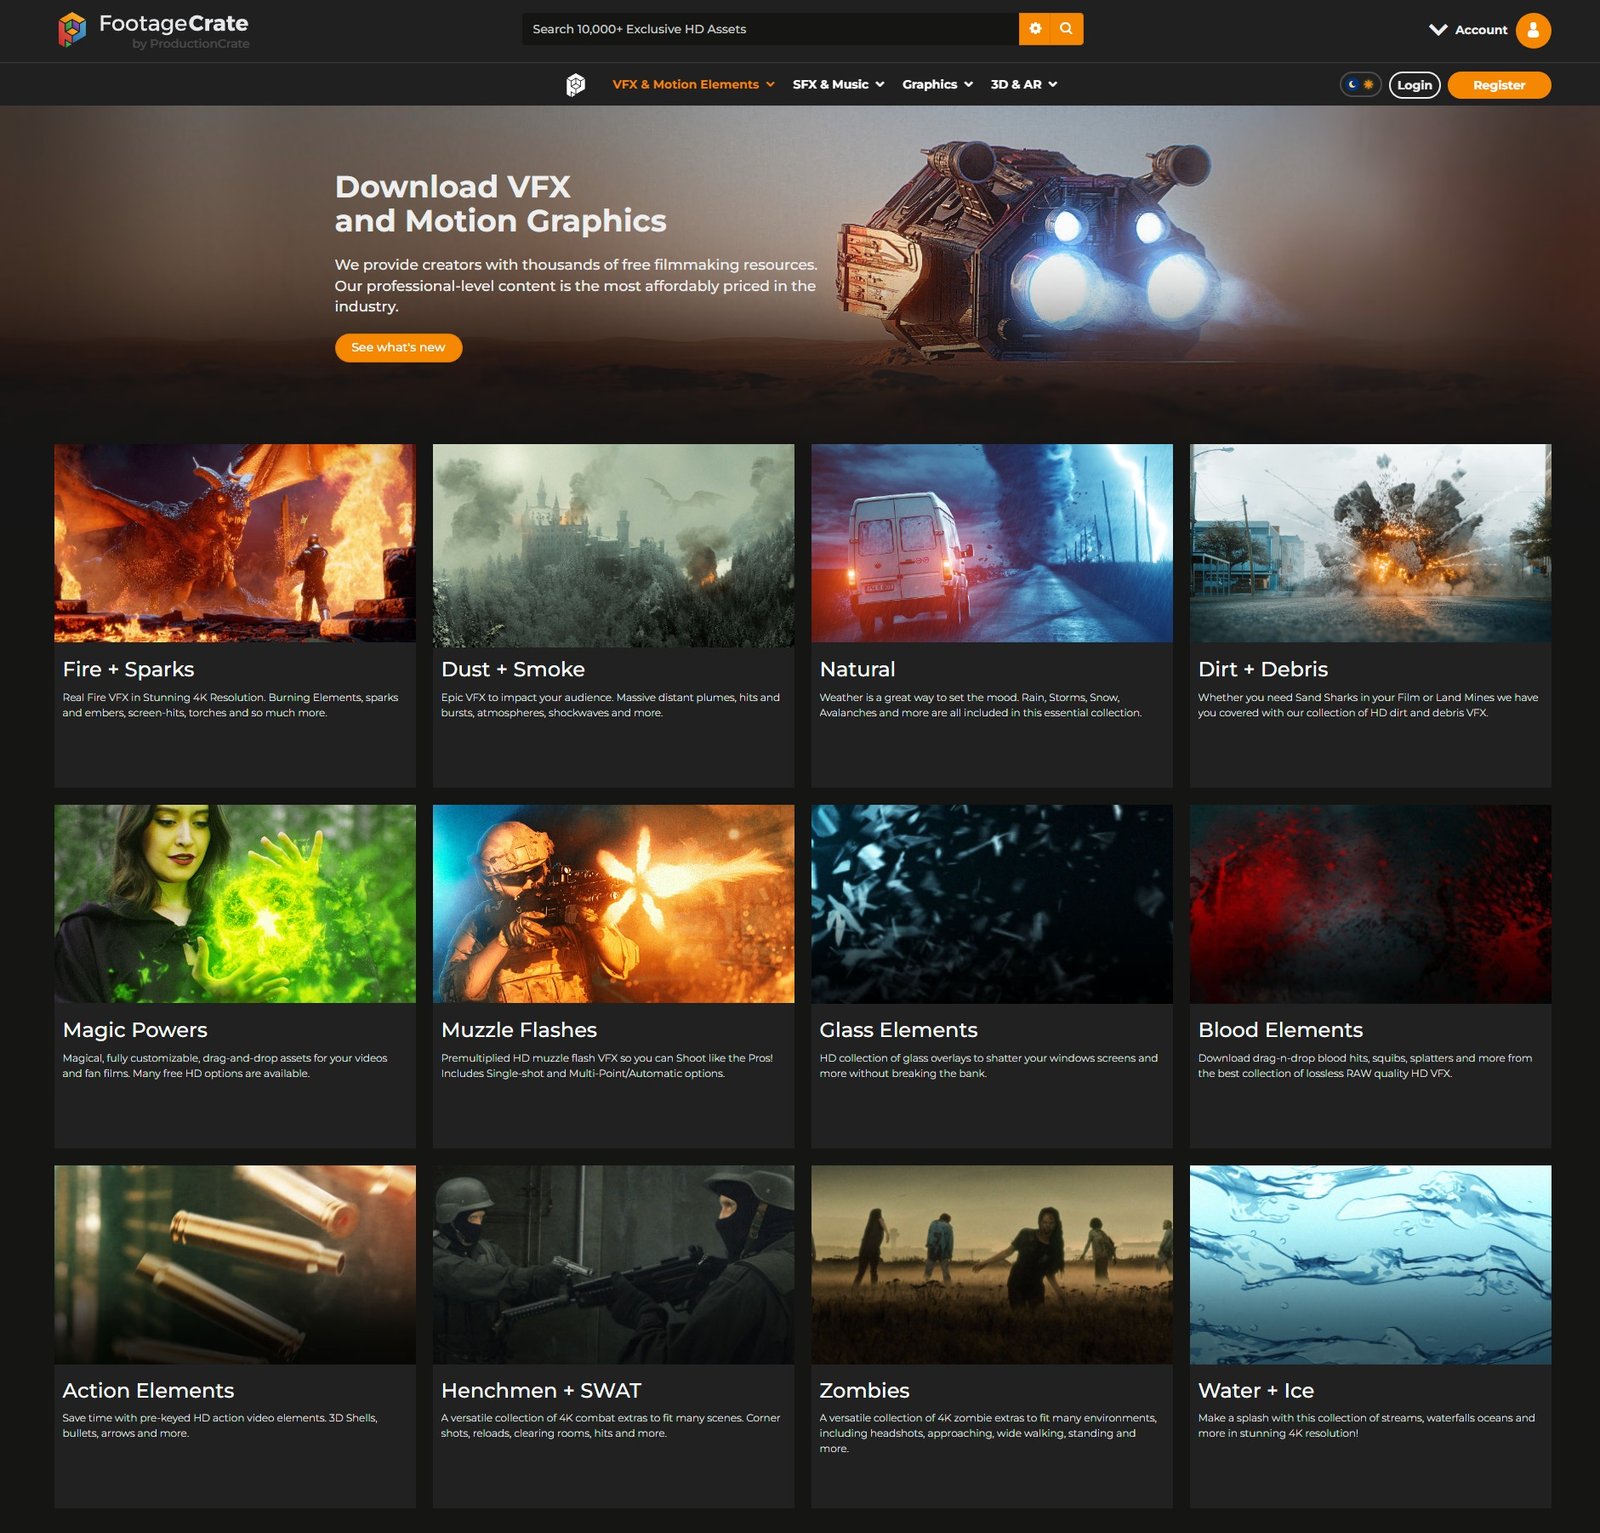
Task: Open the Graphics navigation menu
Action: (935, 84)
